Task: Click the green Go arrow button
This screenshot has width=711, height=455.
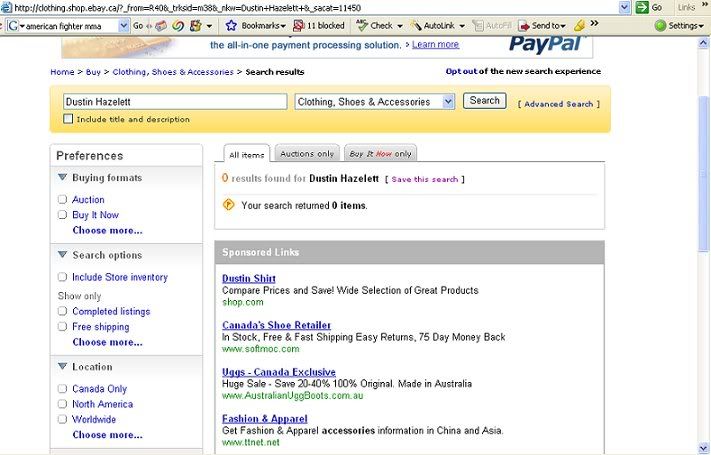Action: (642, 7)
